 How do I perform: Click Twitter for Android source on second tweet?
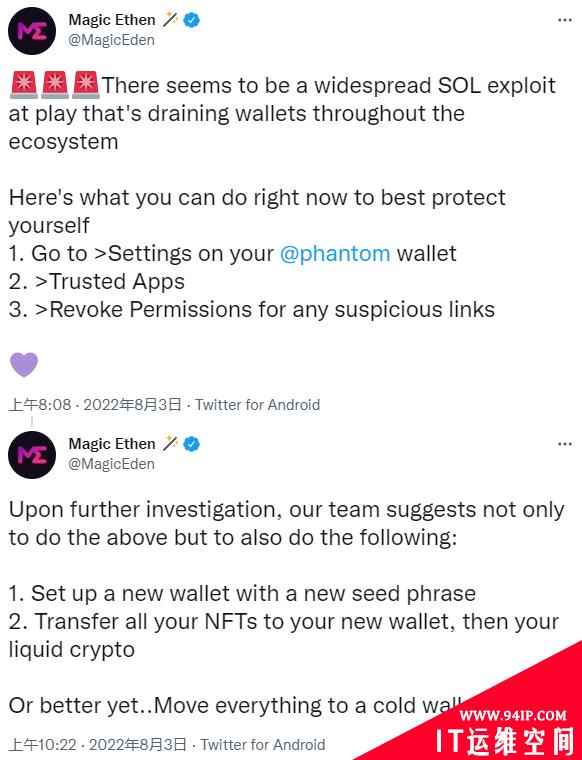click(263, 744)
